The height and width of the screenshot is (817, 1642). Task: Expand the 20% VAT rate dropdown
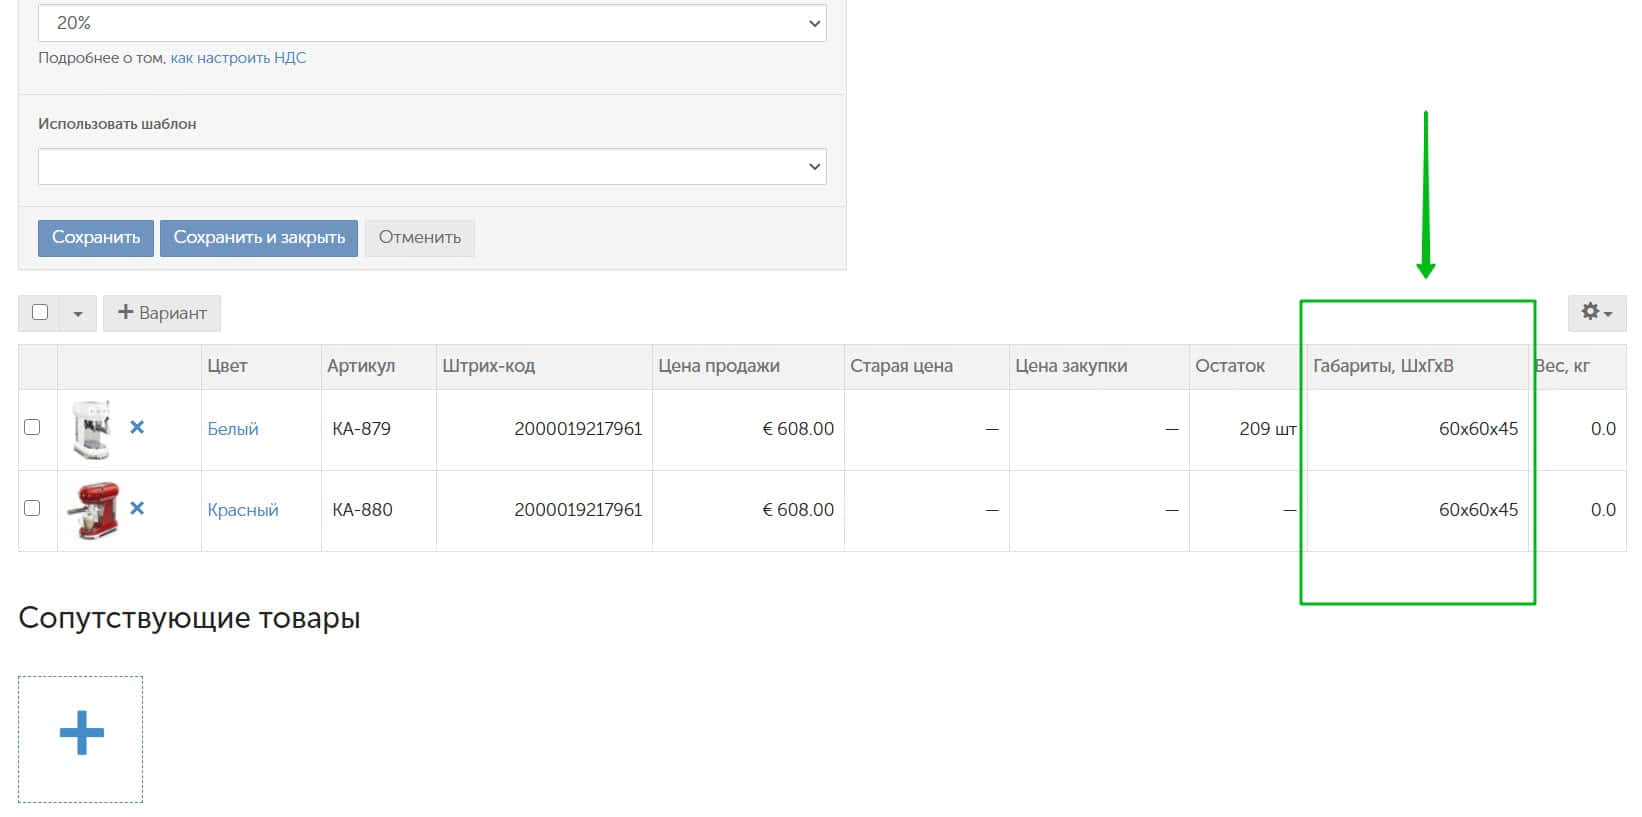pyautogui.click(x=432, y=23)
